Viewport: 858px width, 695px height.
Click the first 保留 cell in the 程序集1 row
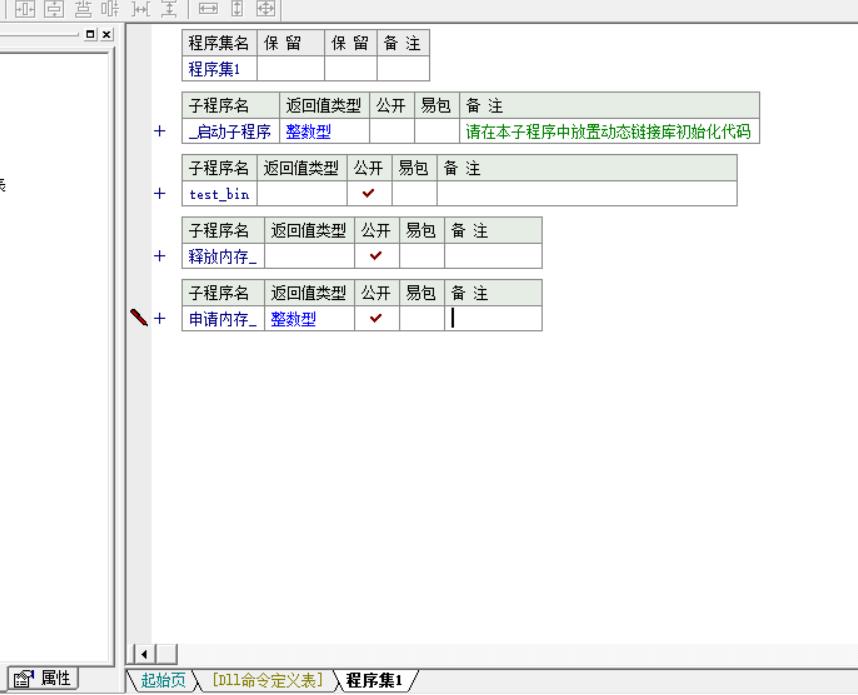click(291, 69)
